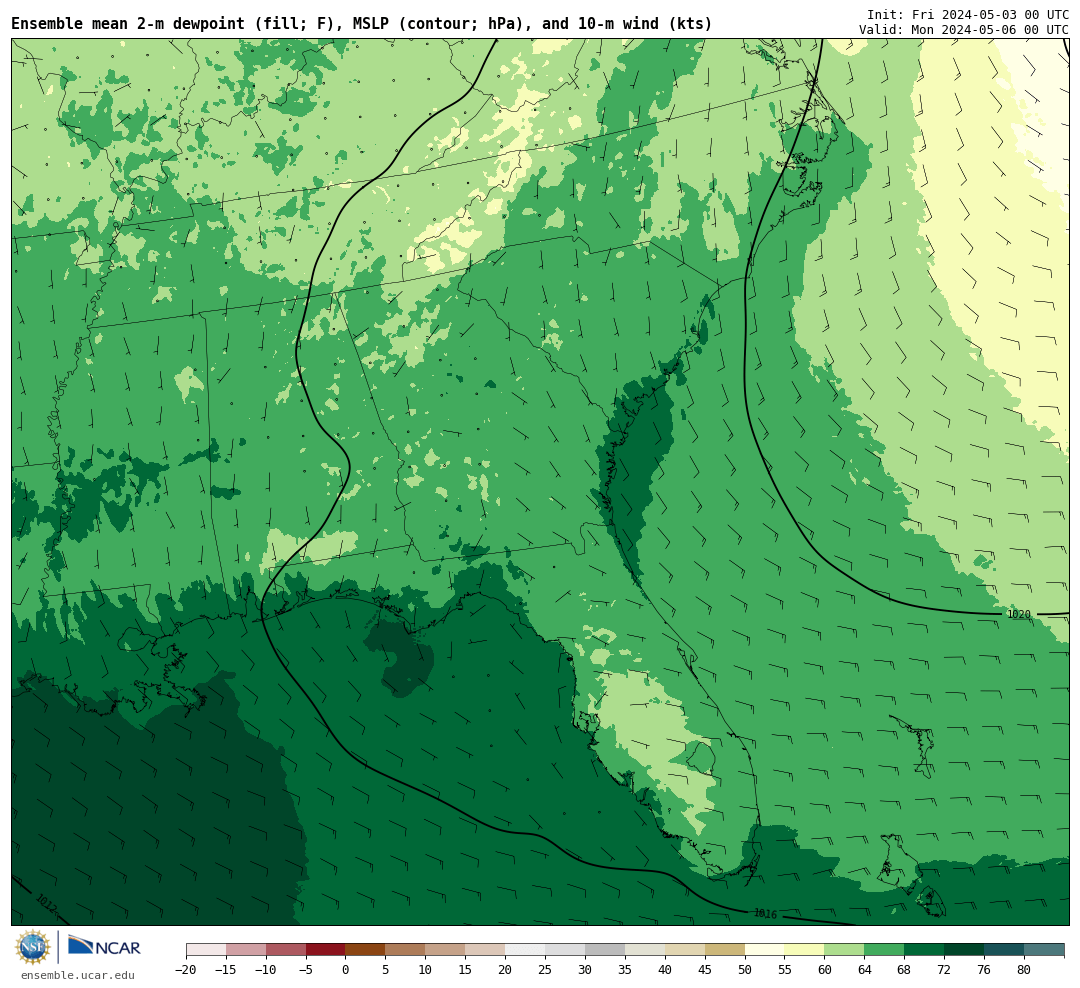Pick the dark red colorbar swatch above -5

325,950
